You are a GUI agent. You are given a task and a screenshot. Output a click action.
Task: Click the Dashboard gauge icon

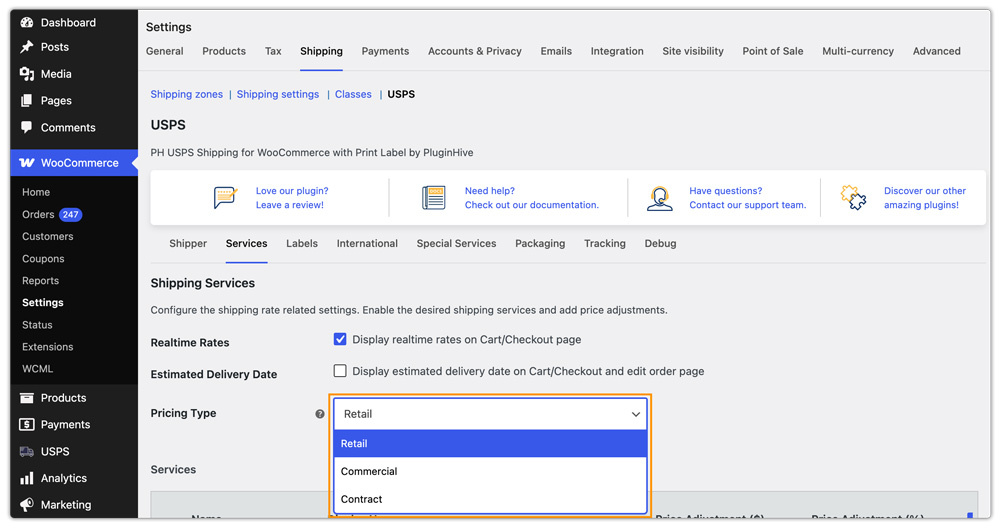click(x=27, y=22)
